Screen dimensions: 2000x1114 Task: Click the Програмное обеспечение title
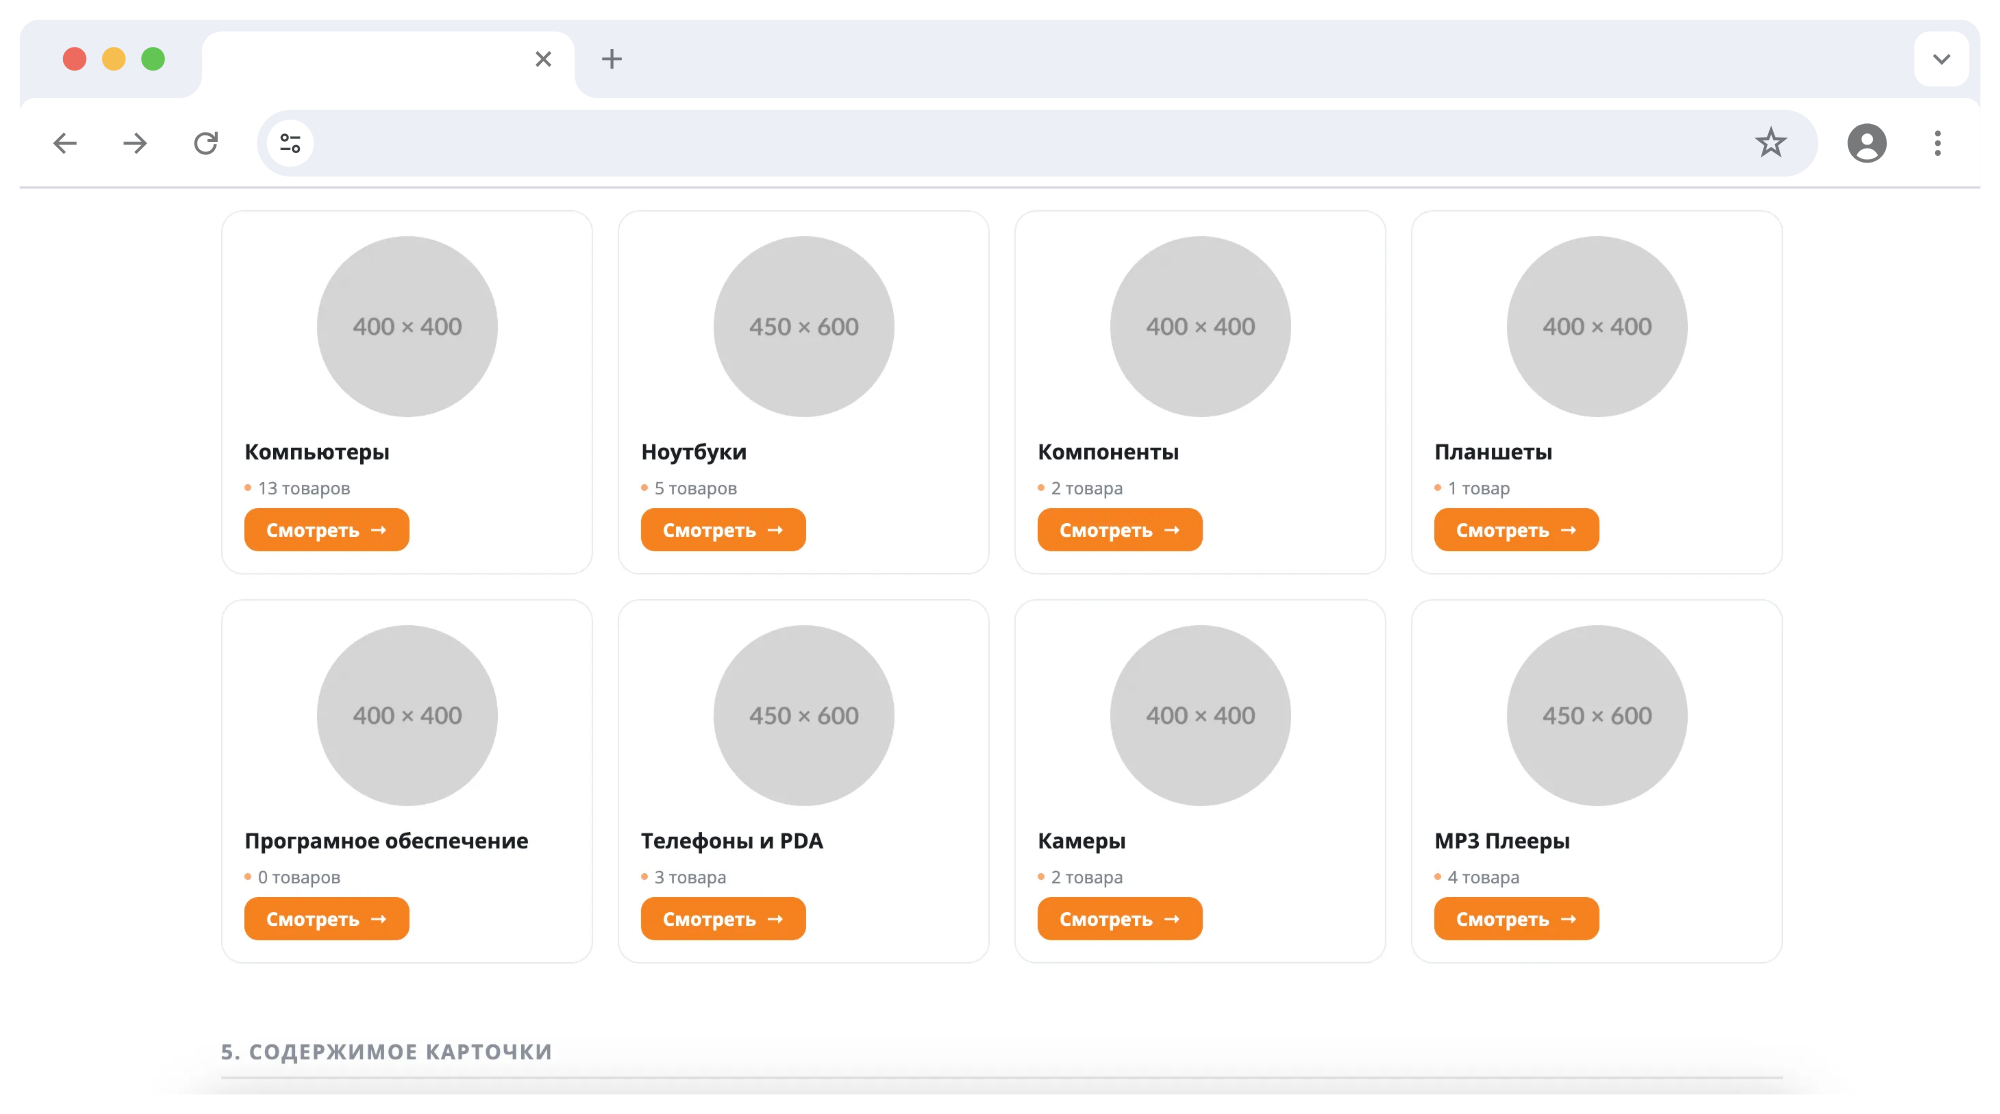pyautogui.click(x=386, y=841)
